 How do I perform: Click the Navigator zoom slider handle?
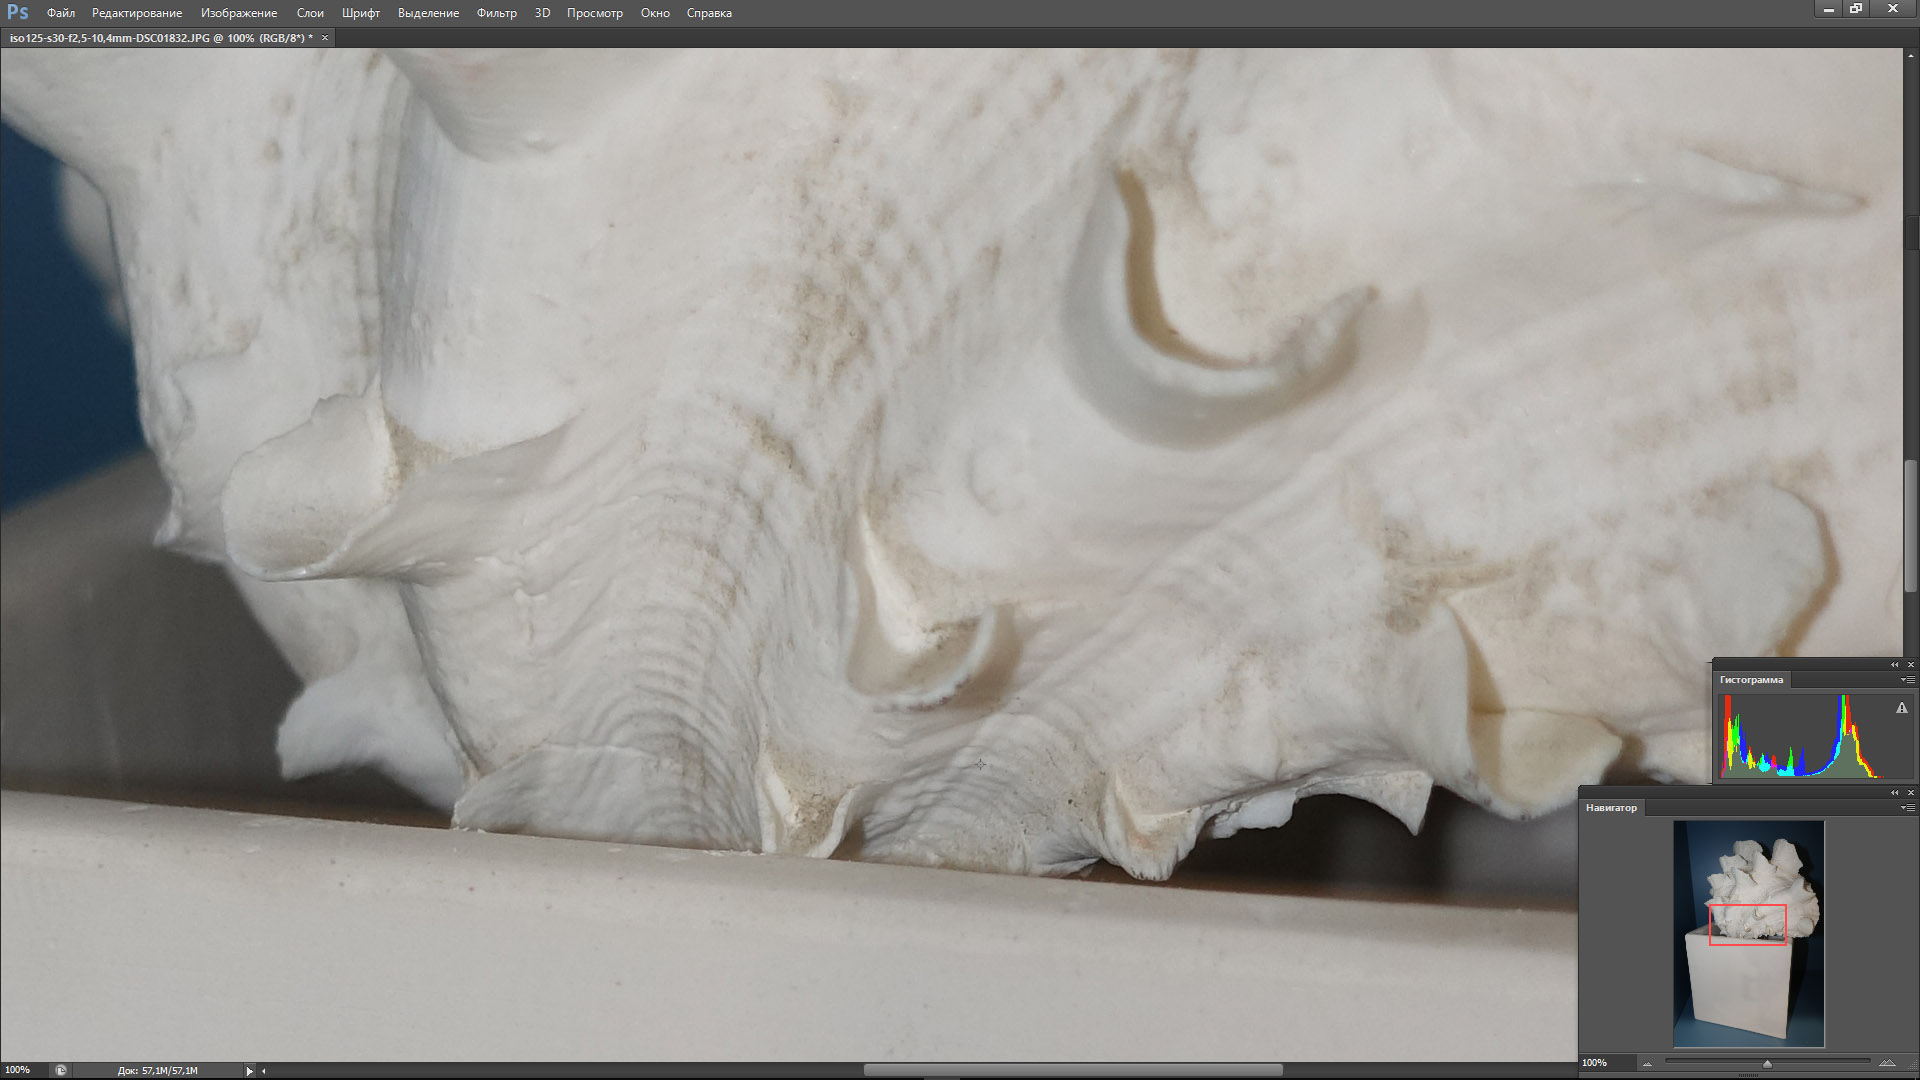(1767, 1064)
